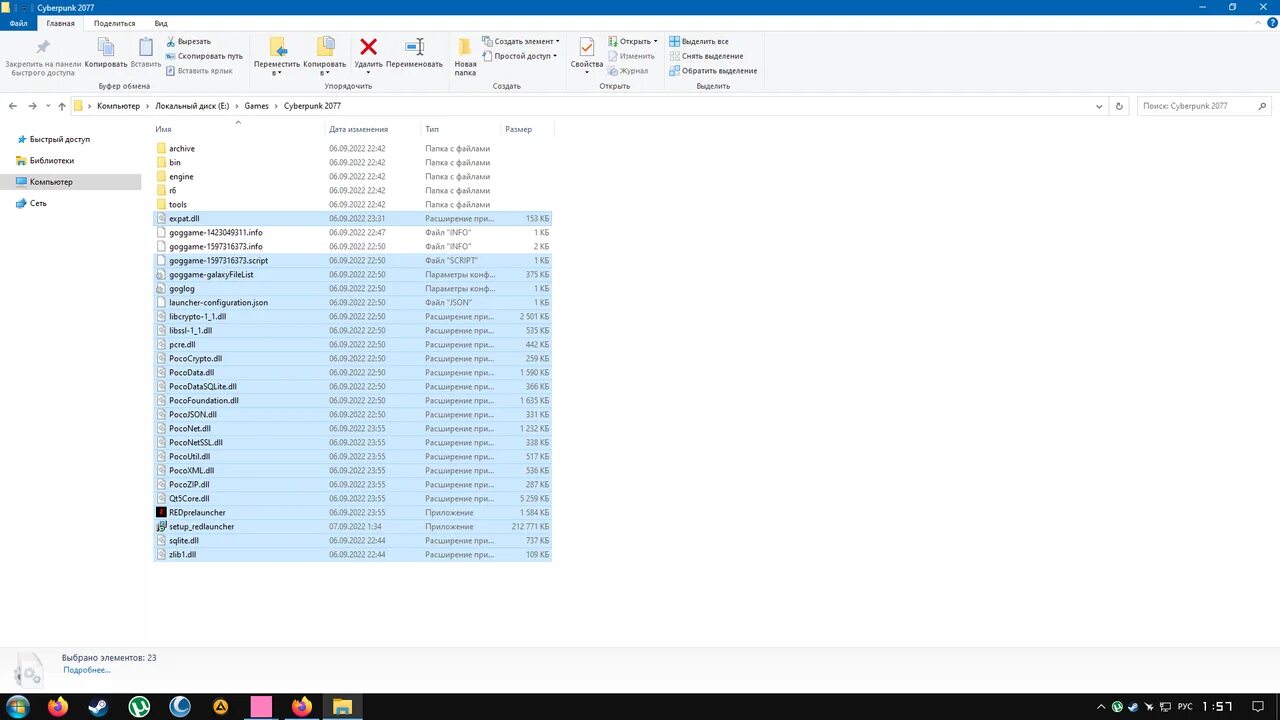Click the search magnifier icon
Viewport: 1280px width, 720px height.
coord(1262,106)
